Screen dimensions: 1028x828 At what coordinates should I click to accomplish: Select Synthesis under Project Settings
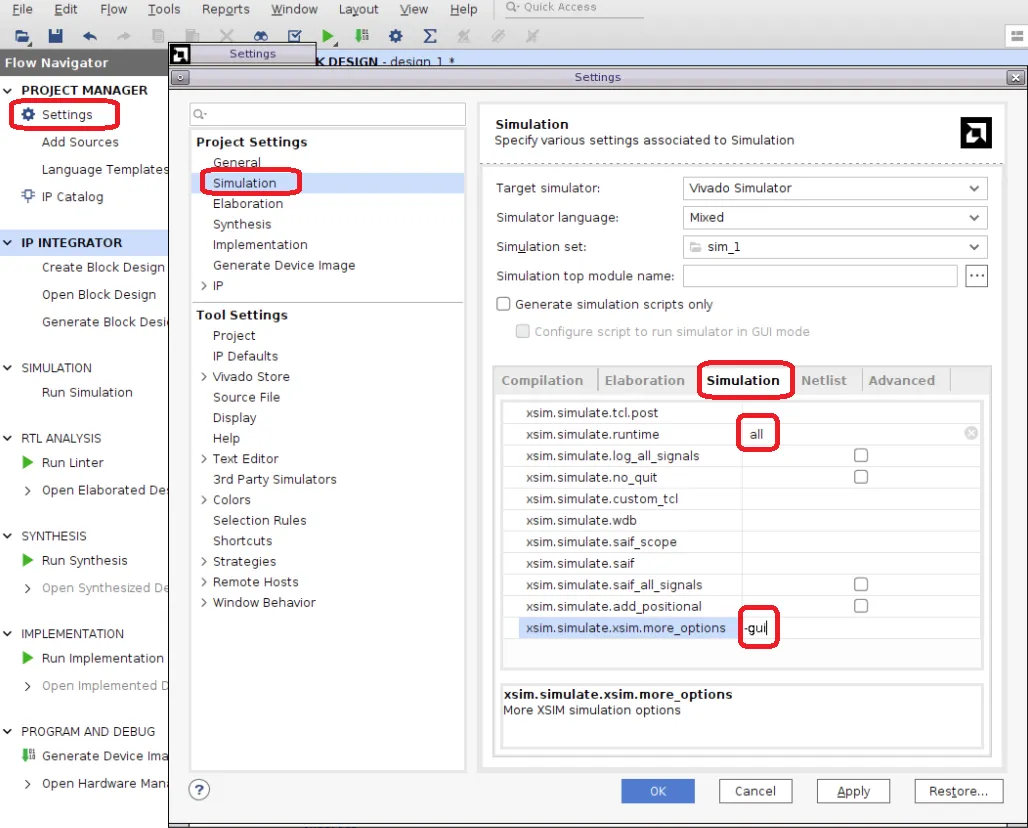click(x=241, y=224)
